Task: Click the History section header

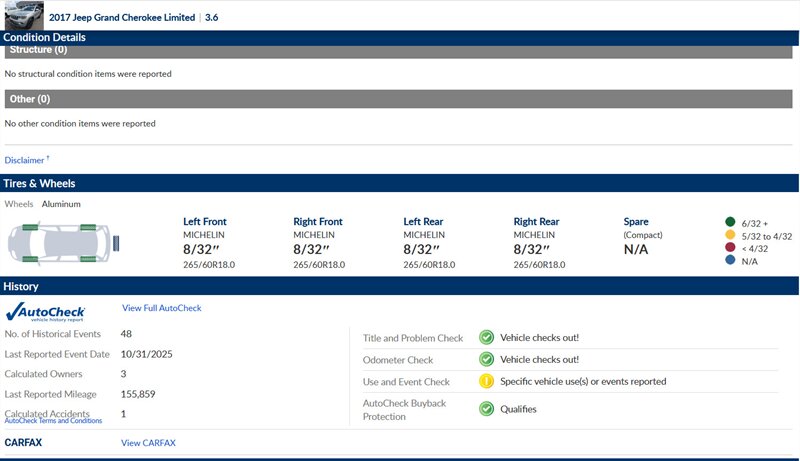Action: point(400,287)
